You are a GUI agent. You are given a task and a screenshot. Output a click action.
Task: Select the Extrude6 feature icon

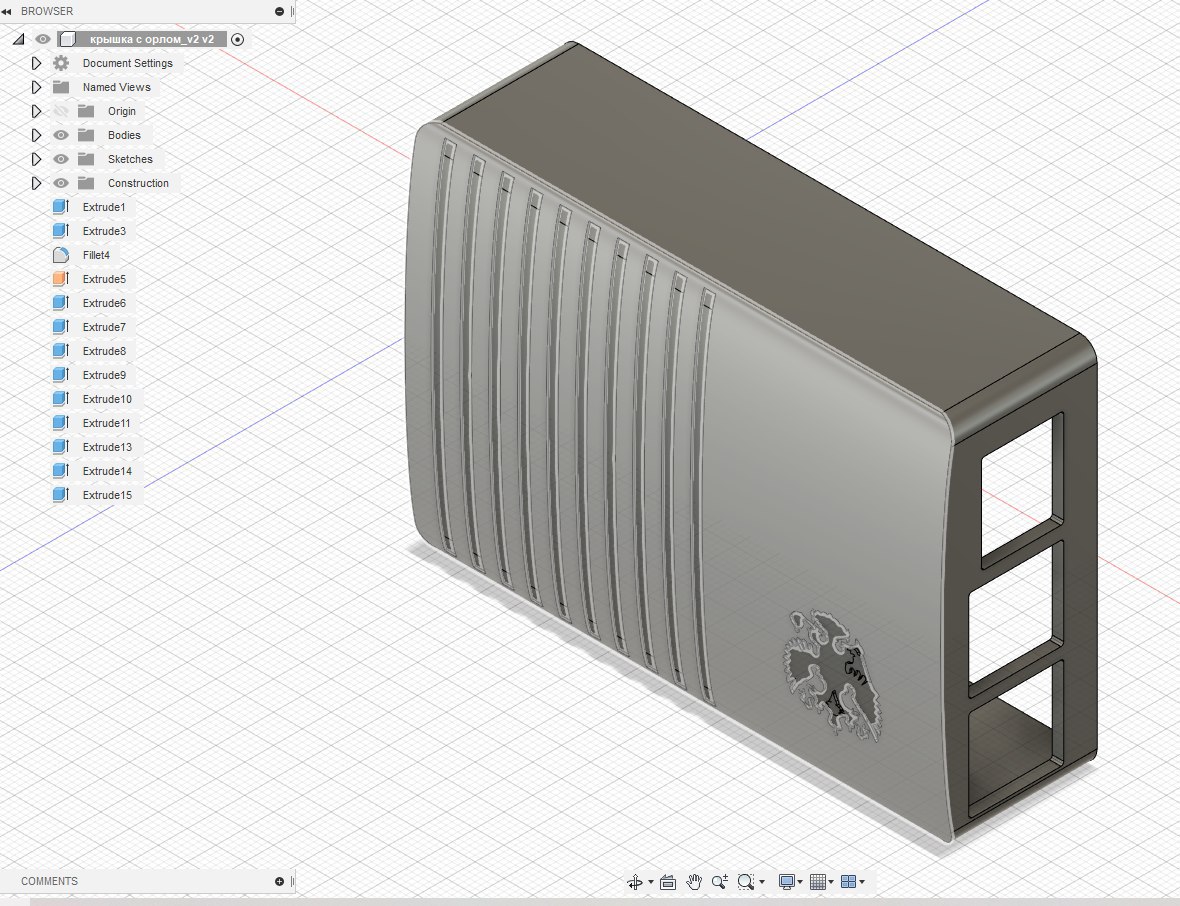click(x=61, y=303)
